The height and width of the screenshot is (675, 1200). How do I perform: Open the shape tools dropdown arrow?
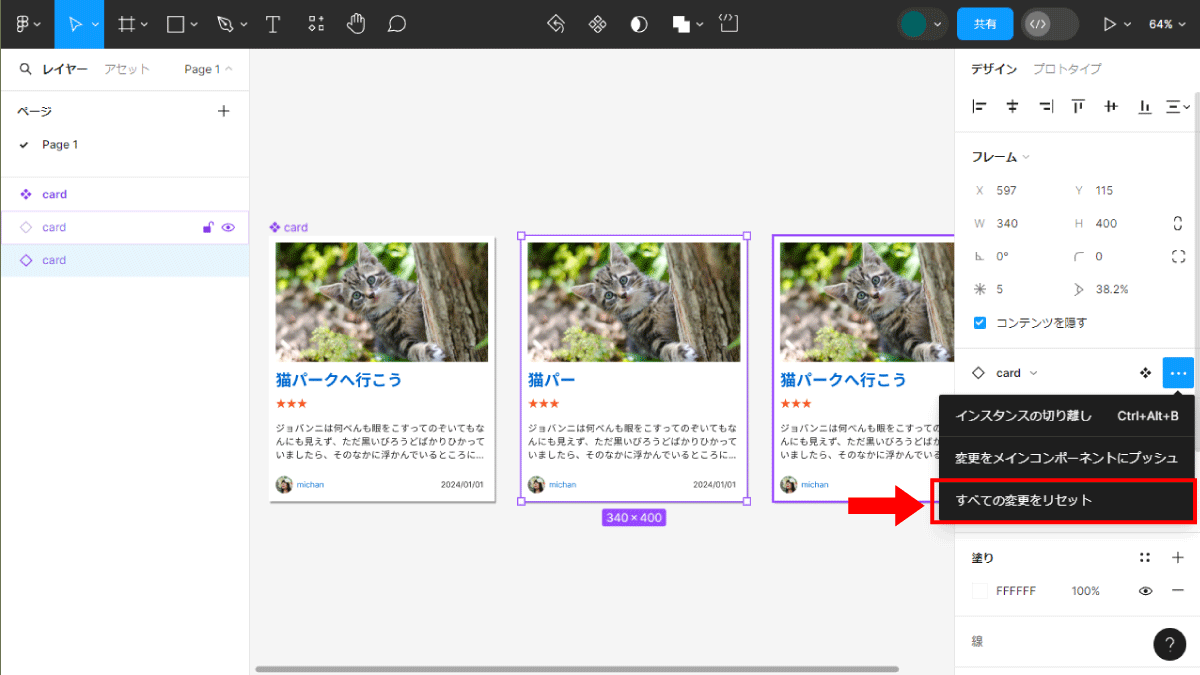pos(194,24)
